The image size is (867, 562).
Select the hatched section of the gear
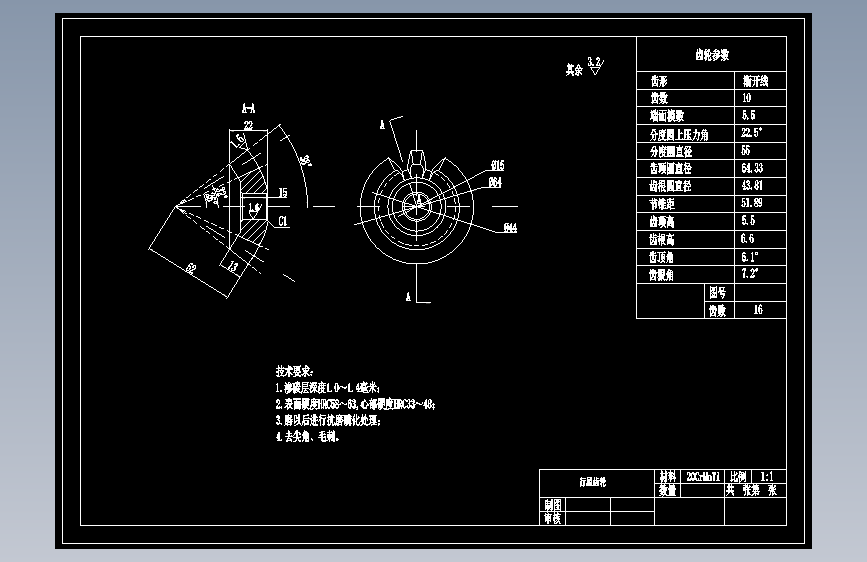coord(254,181)
